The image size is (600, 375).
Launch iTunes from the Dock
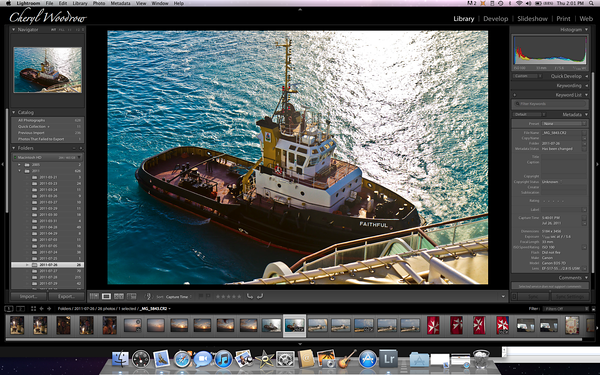point(223,359)
